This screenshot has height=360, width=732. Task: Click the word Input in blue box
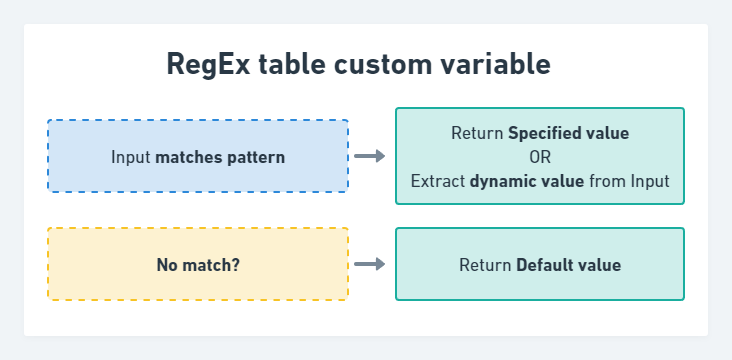[x=131, y=157]
